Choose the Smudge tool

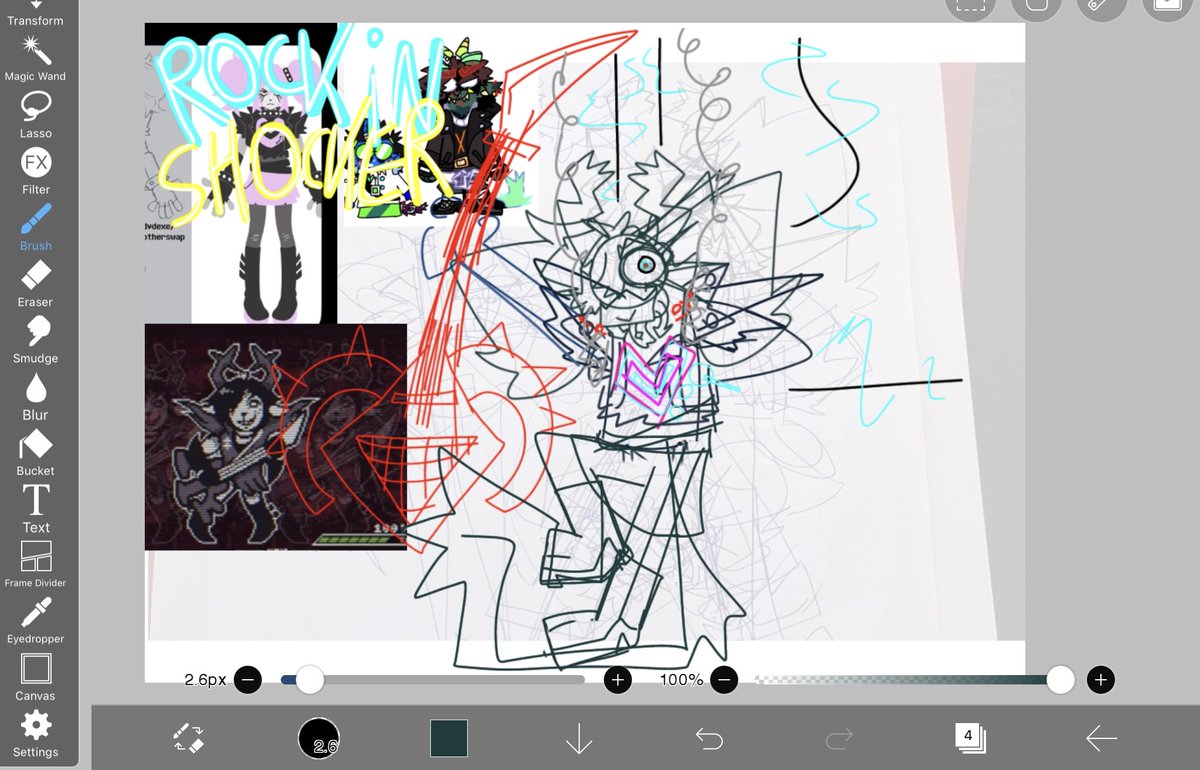pyautogui.click(x=36, y=340)
